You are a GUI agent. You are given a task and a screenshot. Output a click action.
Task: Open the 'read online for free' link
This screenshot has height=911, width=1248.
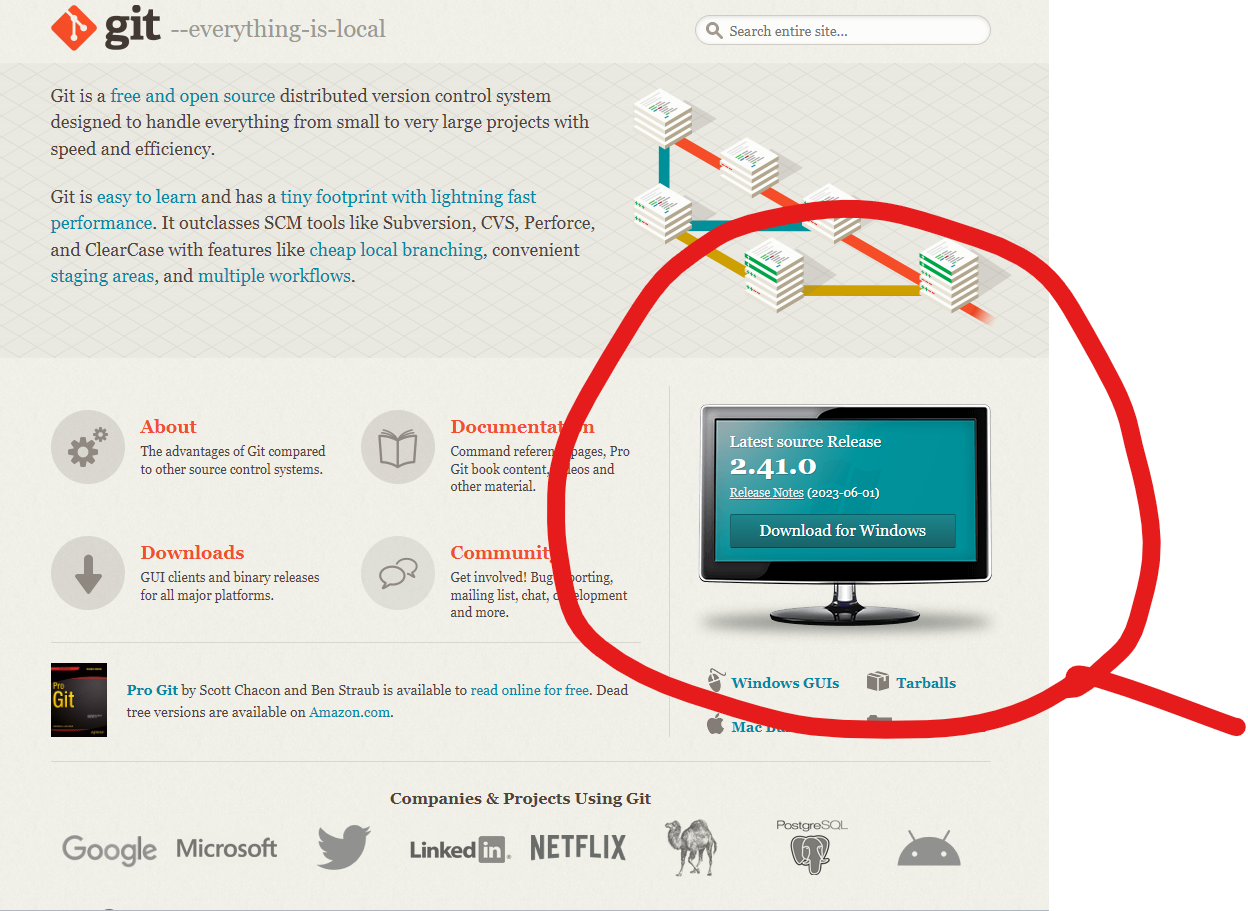[x=529, y=690]
